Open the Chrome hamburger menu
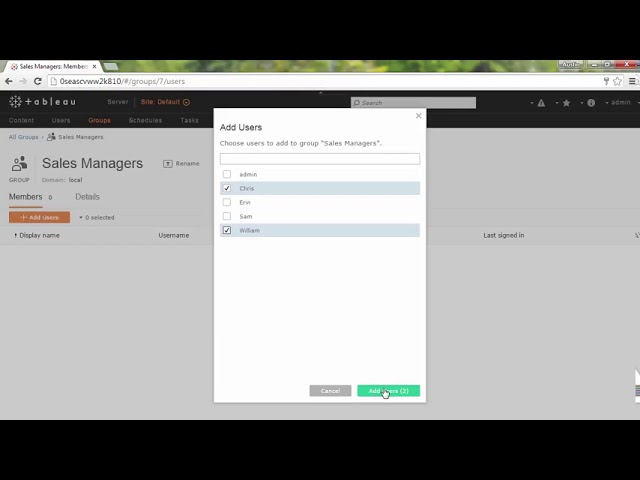 pos(632,81)
